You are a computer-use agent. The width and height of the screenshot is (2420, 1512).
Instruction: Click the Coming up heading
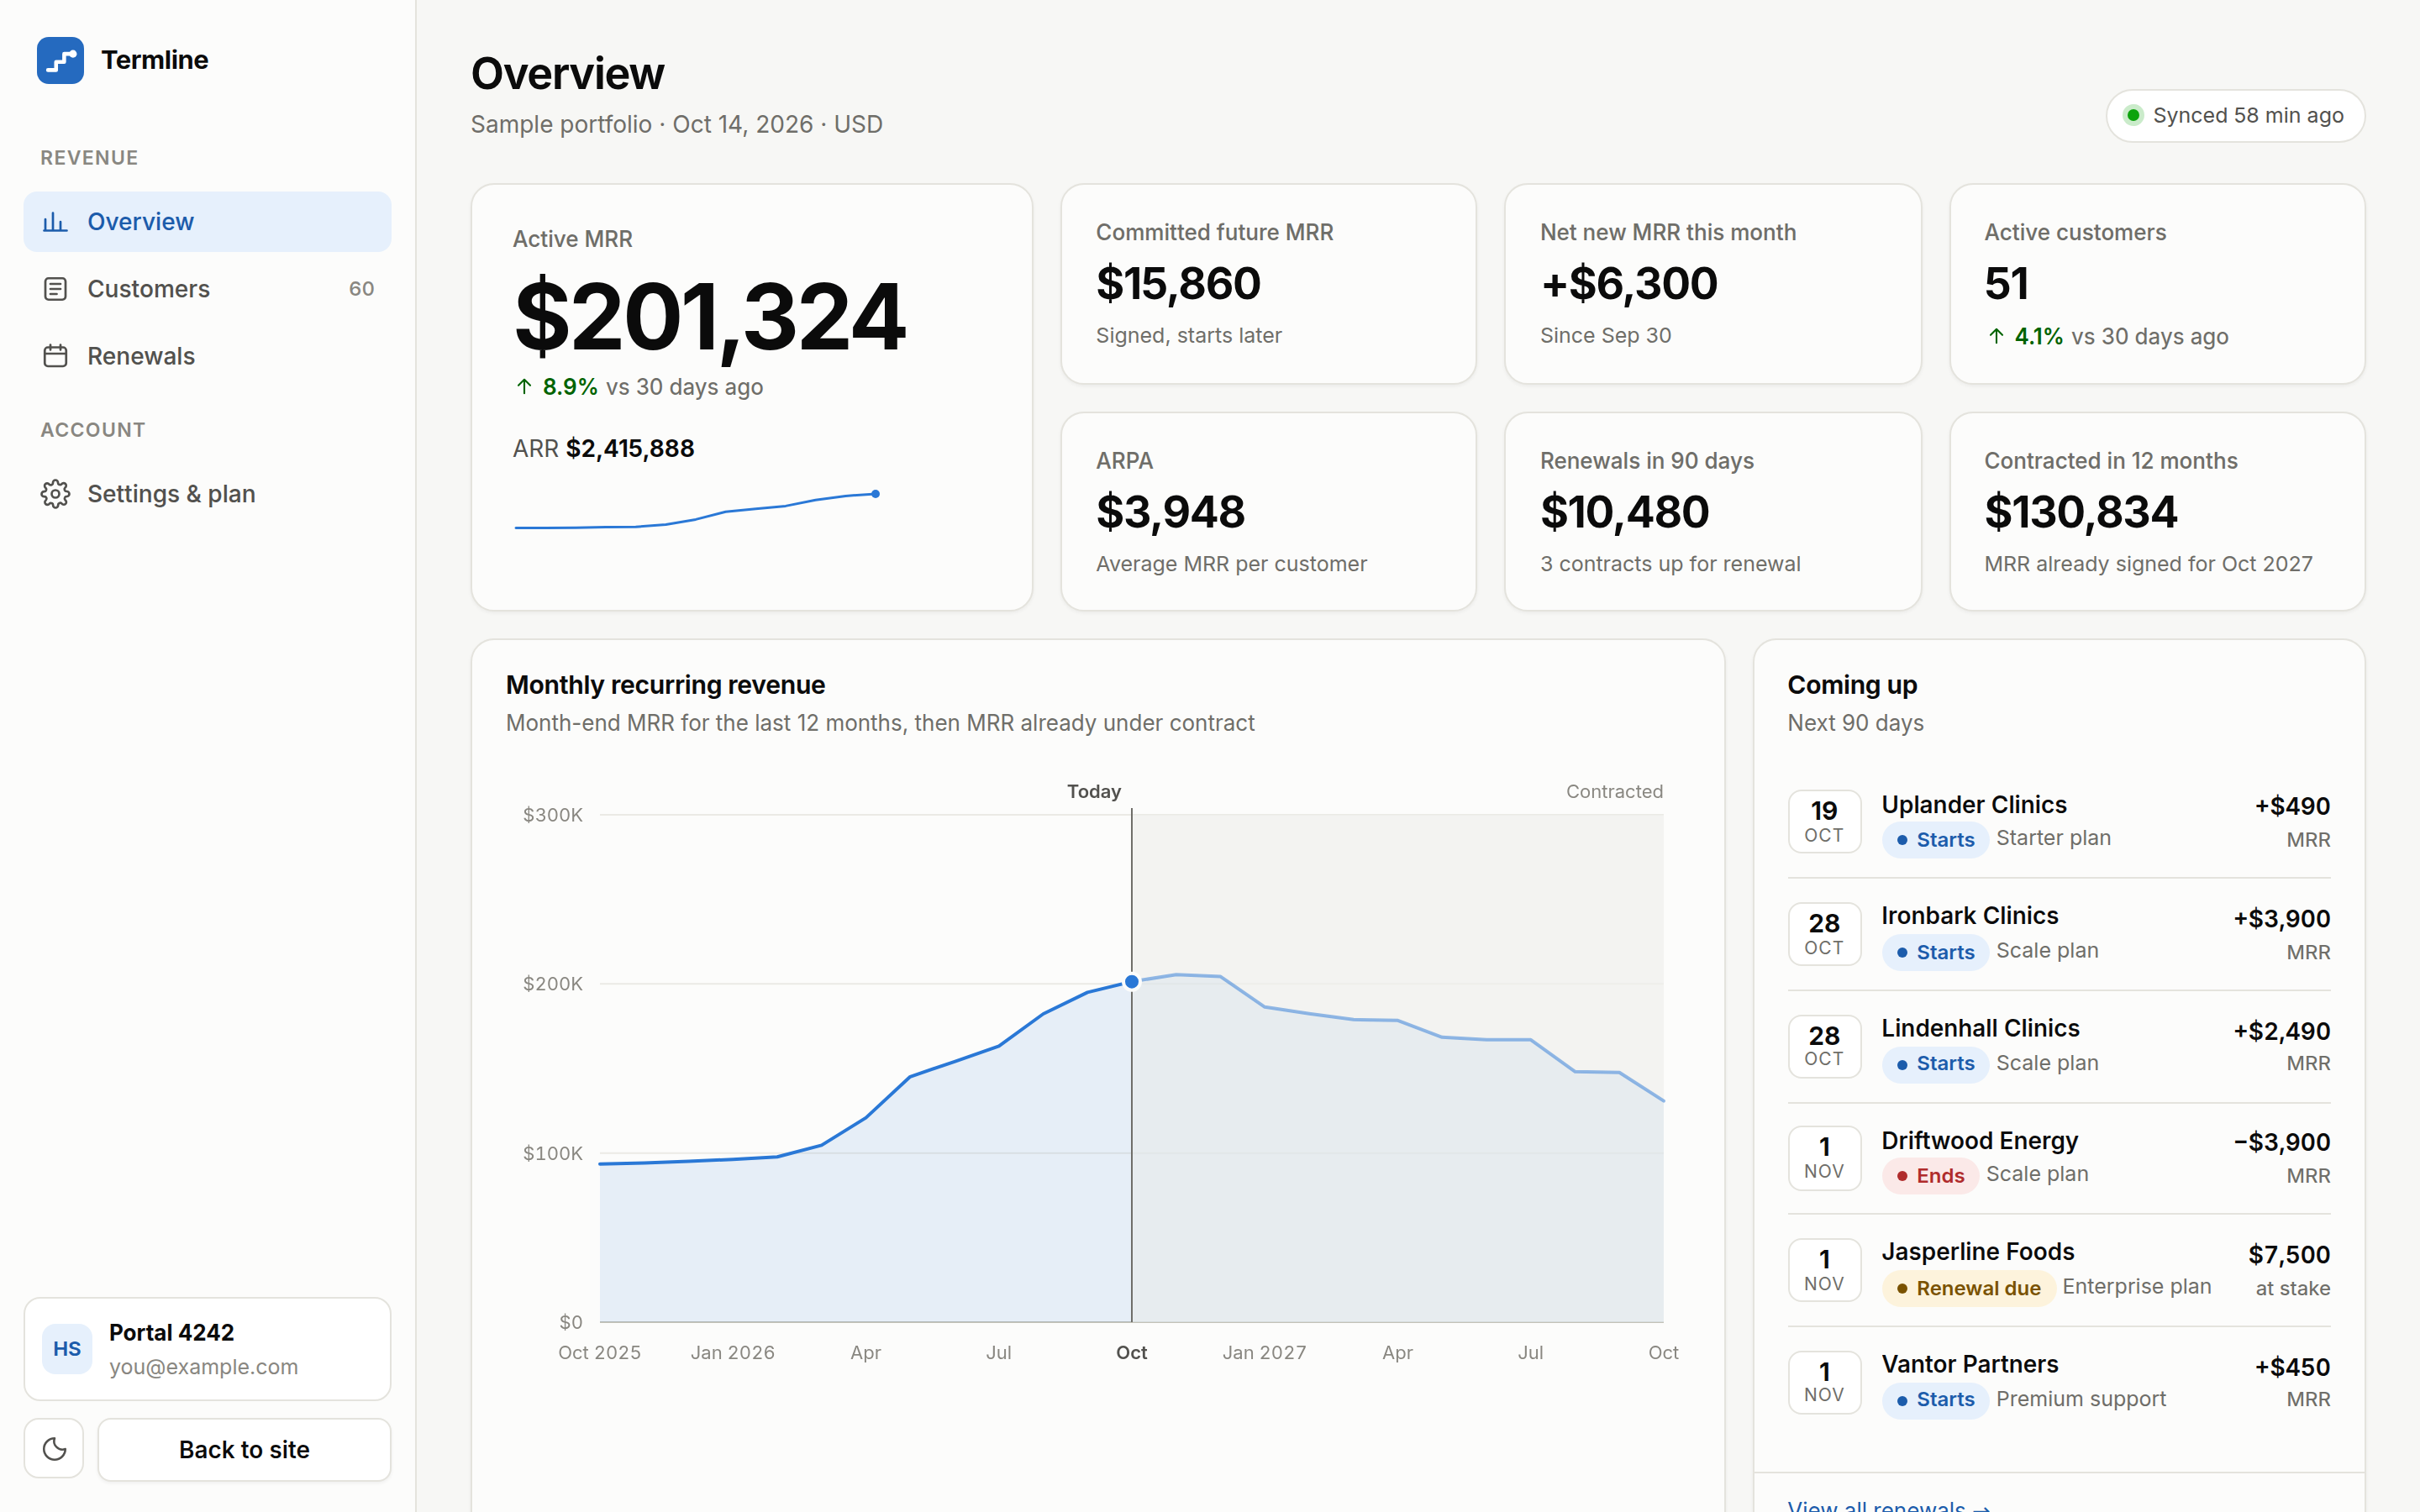(1852, 685)
